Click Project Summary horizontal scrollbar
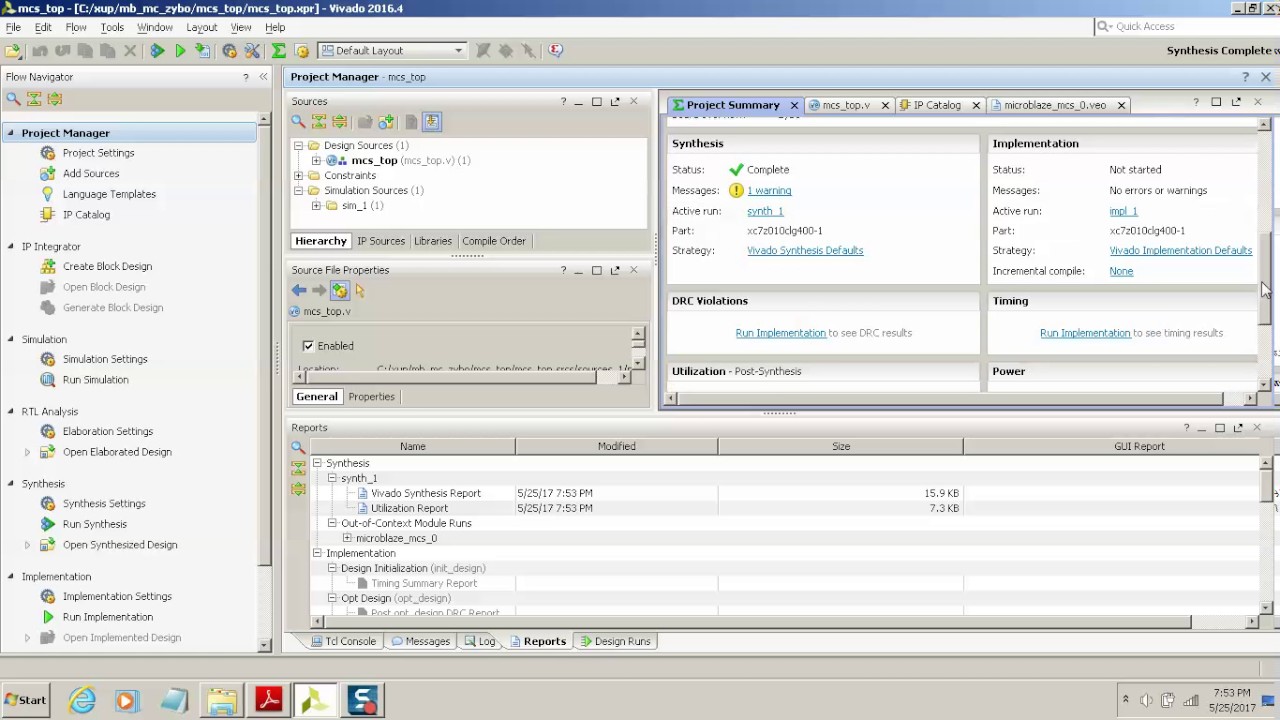Viewport: 1280px width, 720px height. [950, 398]
